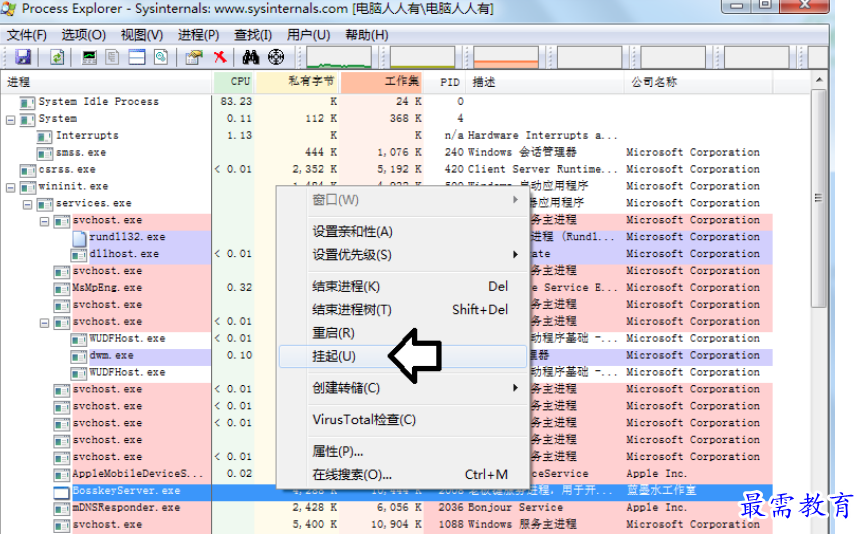Click the vertical scrollbar thumb
The width and height of the screenshot is (862, 537).
tap(819, 198)
